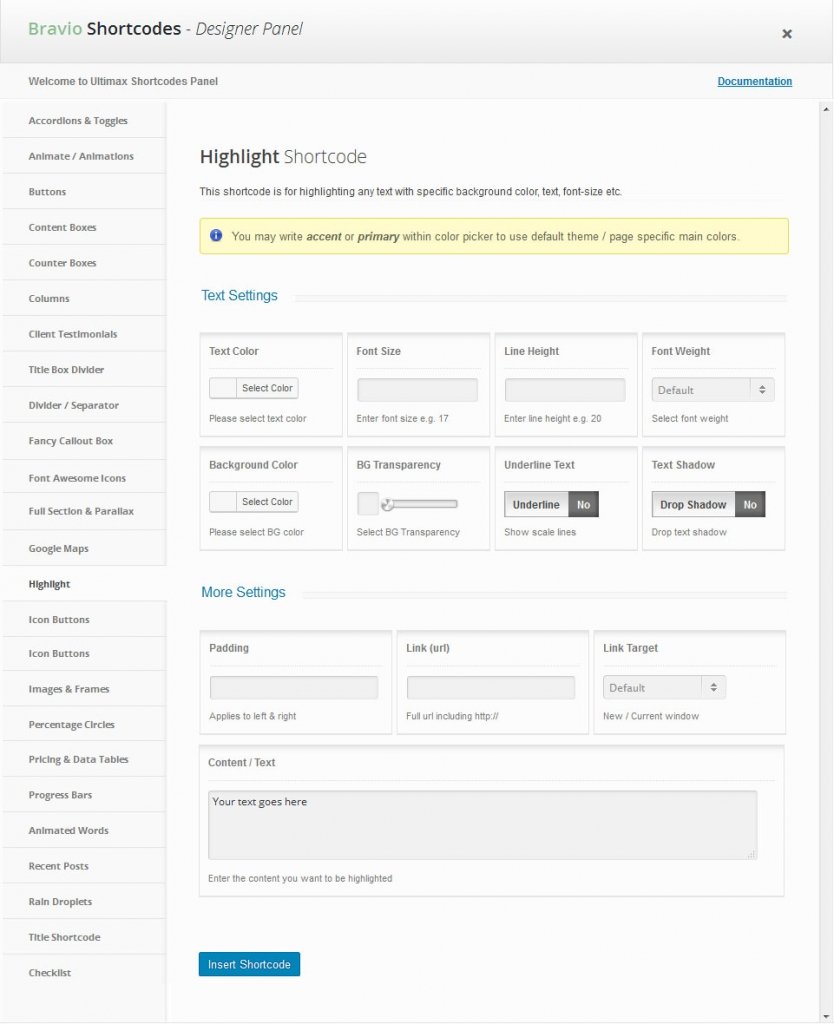The height and width of the screenshot is (1024, 834).
Task: Focus the Link (url) text field
Action: [490, 688]
